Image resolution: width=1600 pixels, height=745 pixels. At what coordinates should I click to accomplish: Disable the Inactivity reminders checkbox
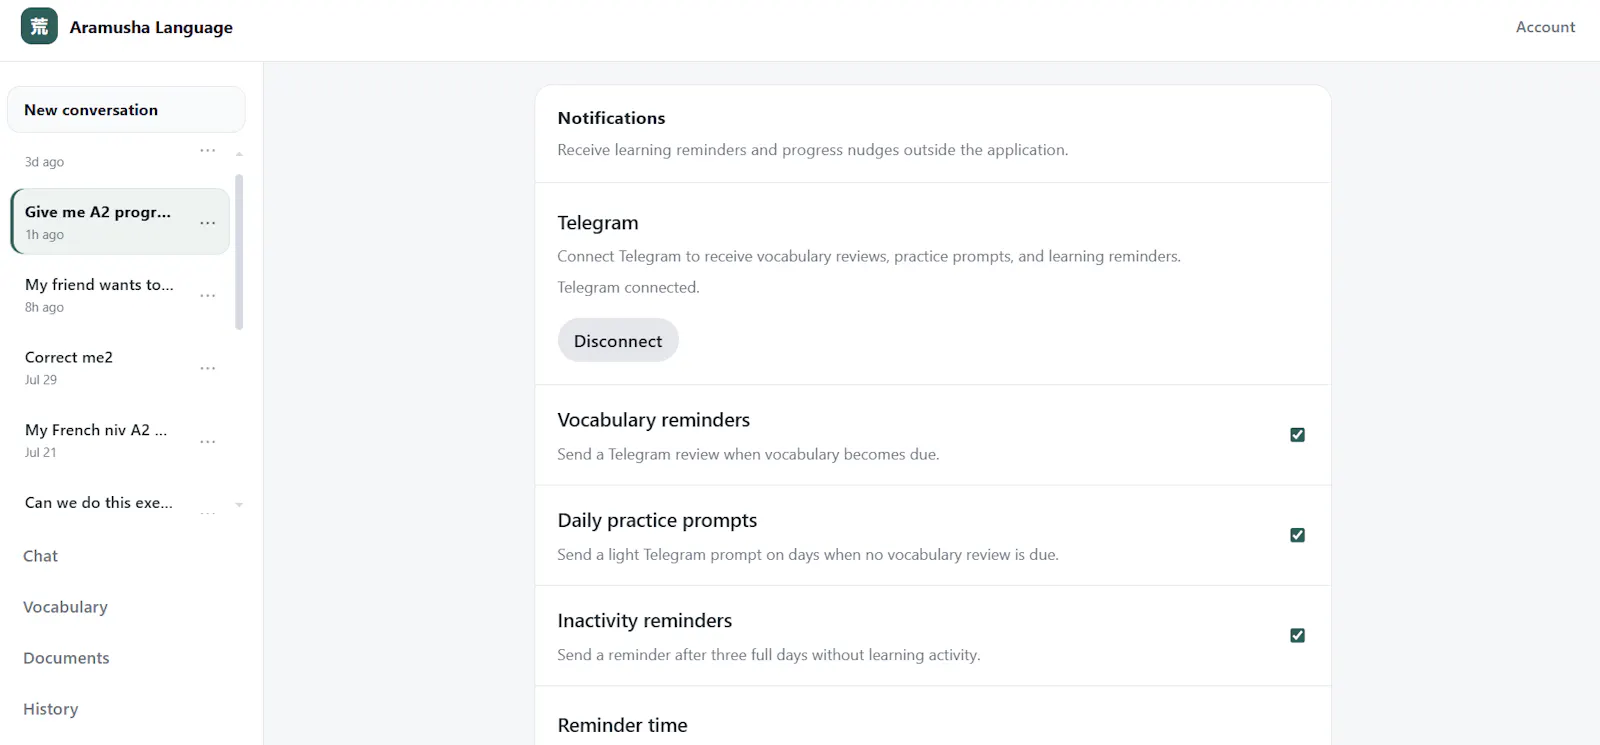coord(1297,635)
